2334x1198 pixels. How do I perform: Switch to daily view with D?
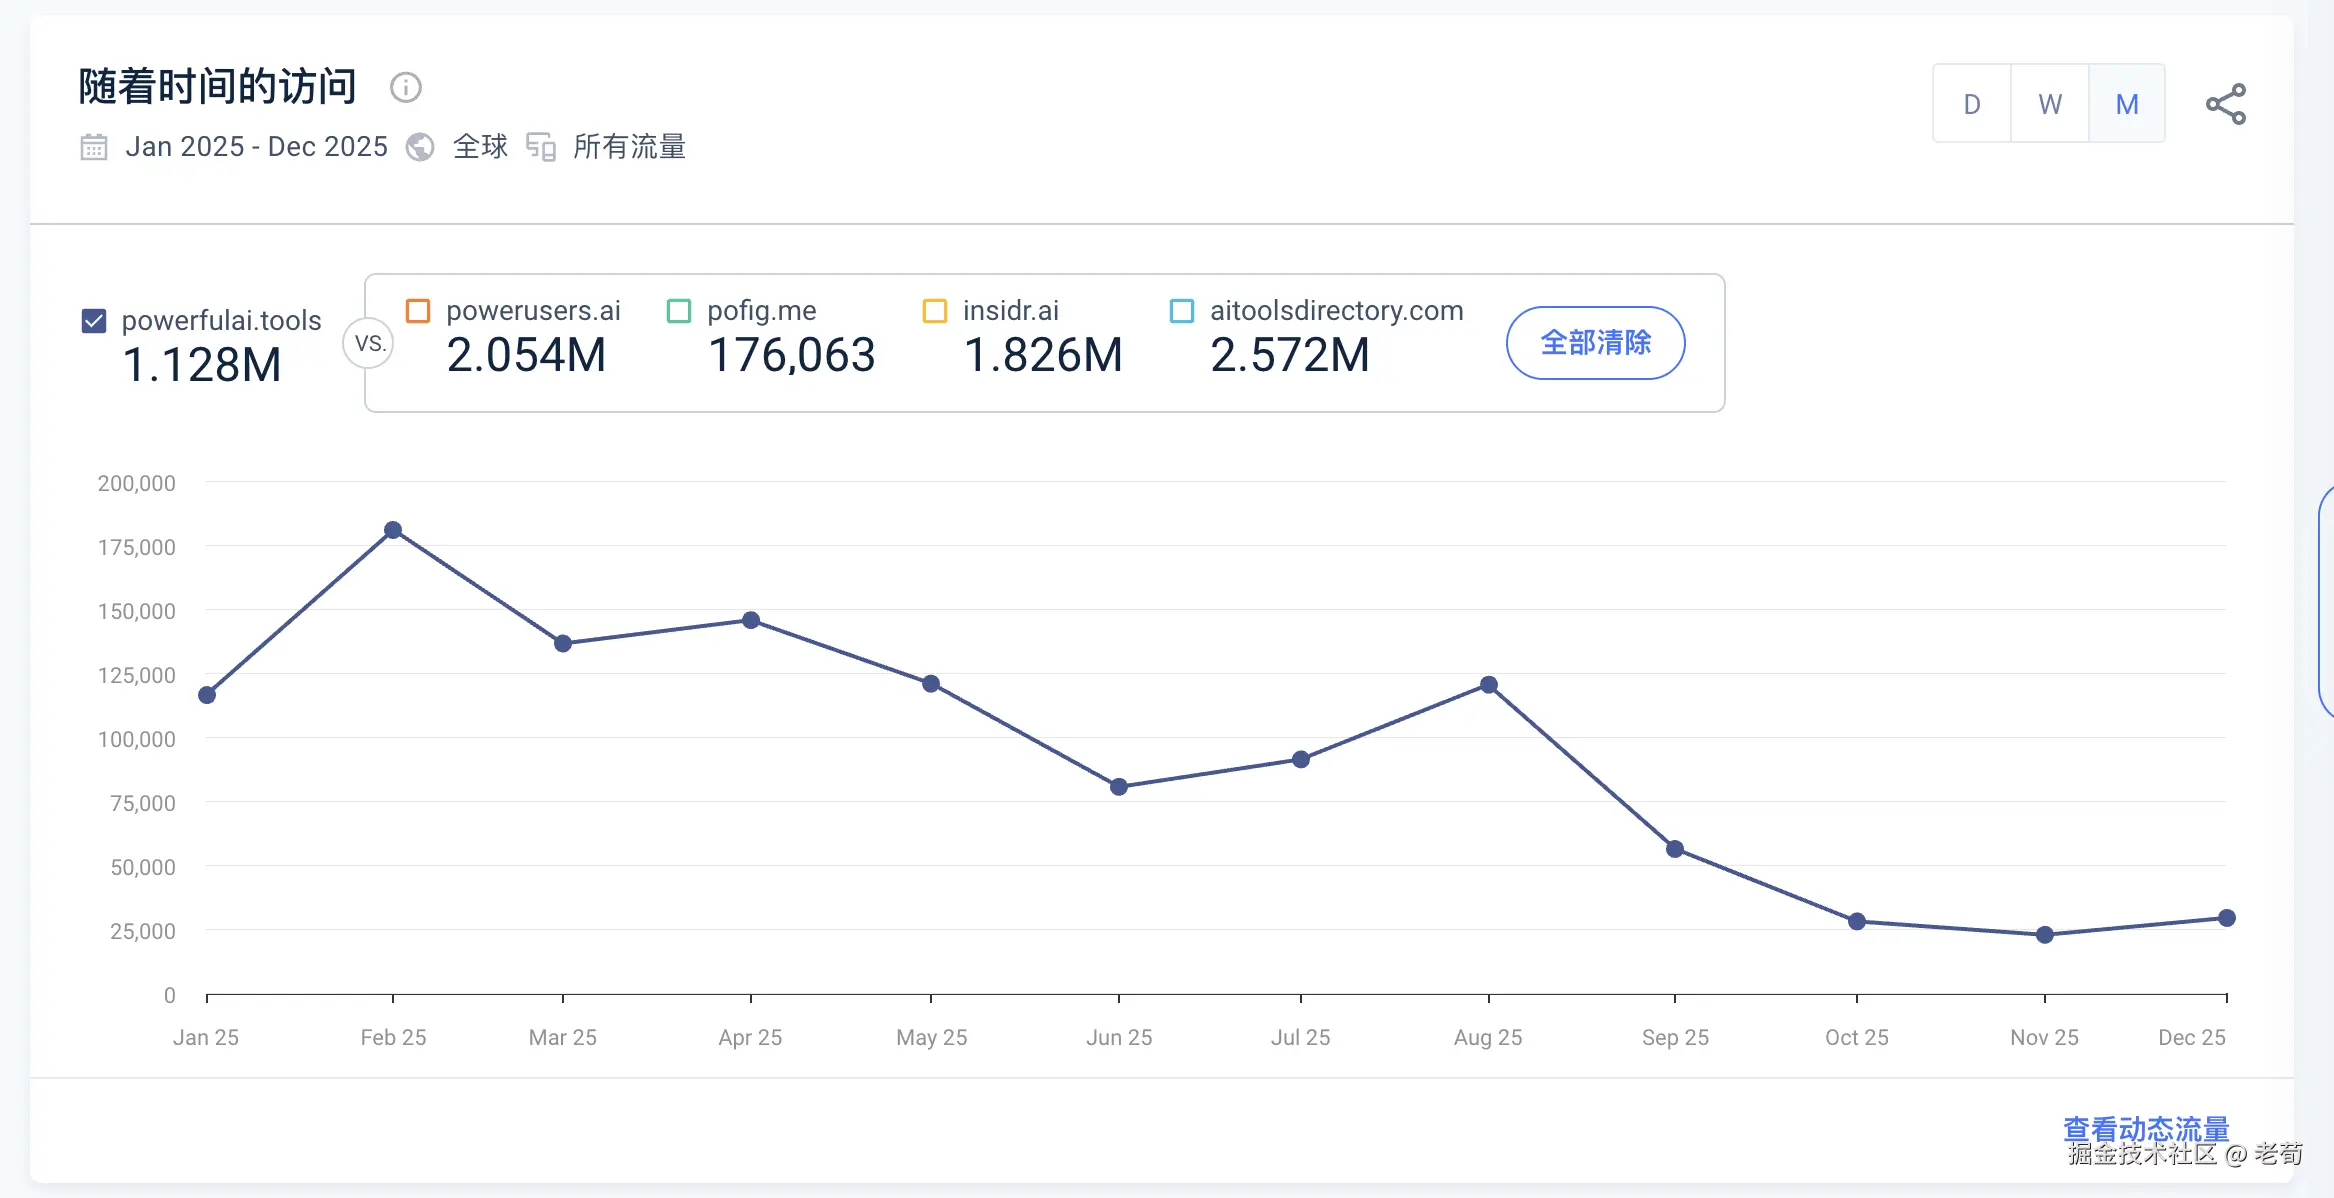coord(1972,104)
